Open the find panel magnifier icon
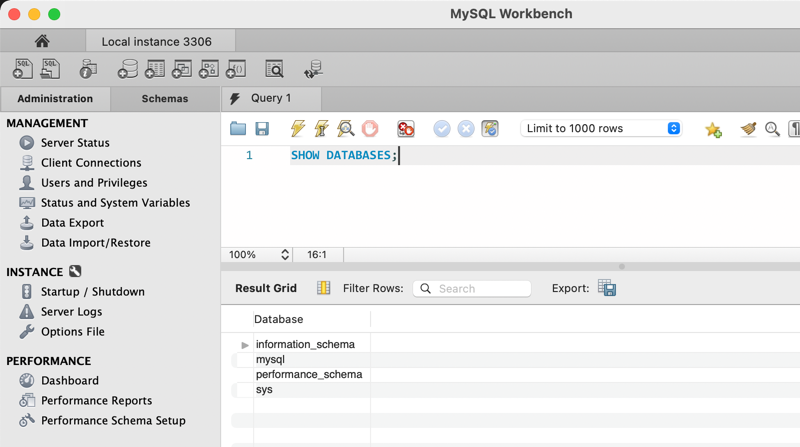The width and height of the screenshot is (800, 447). (x=772, y=129)
